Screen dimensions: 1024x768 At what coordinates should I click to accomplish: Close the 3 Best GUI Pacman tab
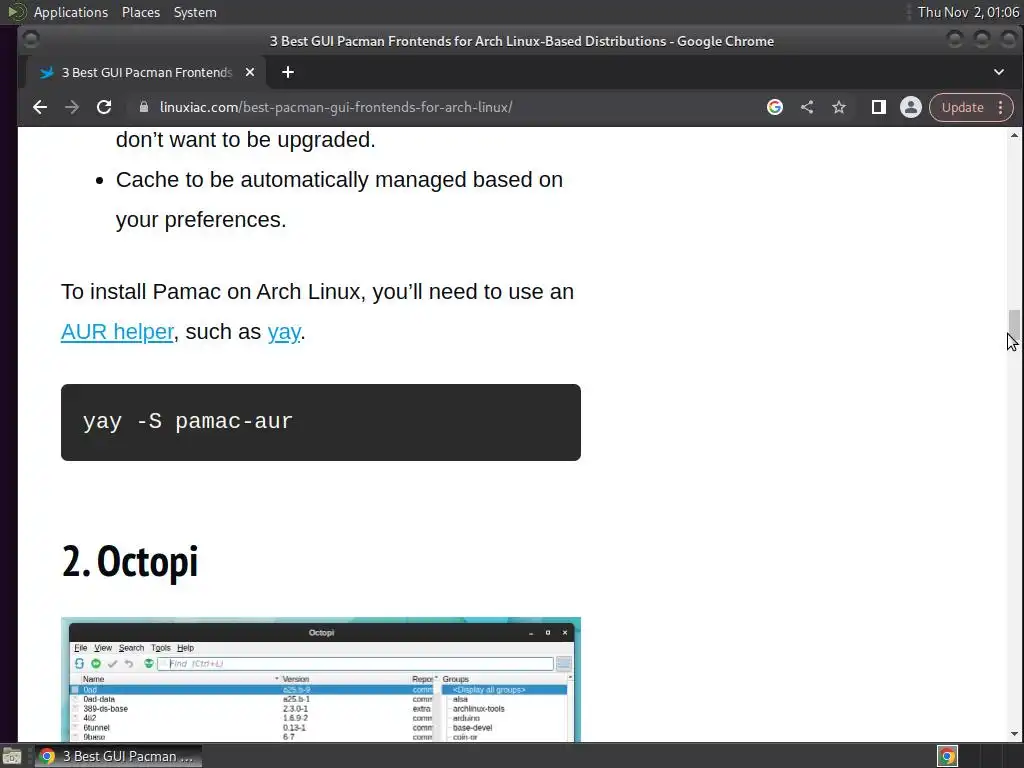click(249, 72)
